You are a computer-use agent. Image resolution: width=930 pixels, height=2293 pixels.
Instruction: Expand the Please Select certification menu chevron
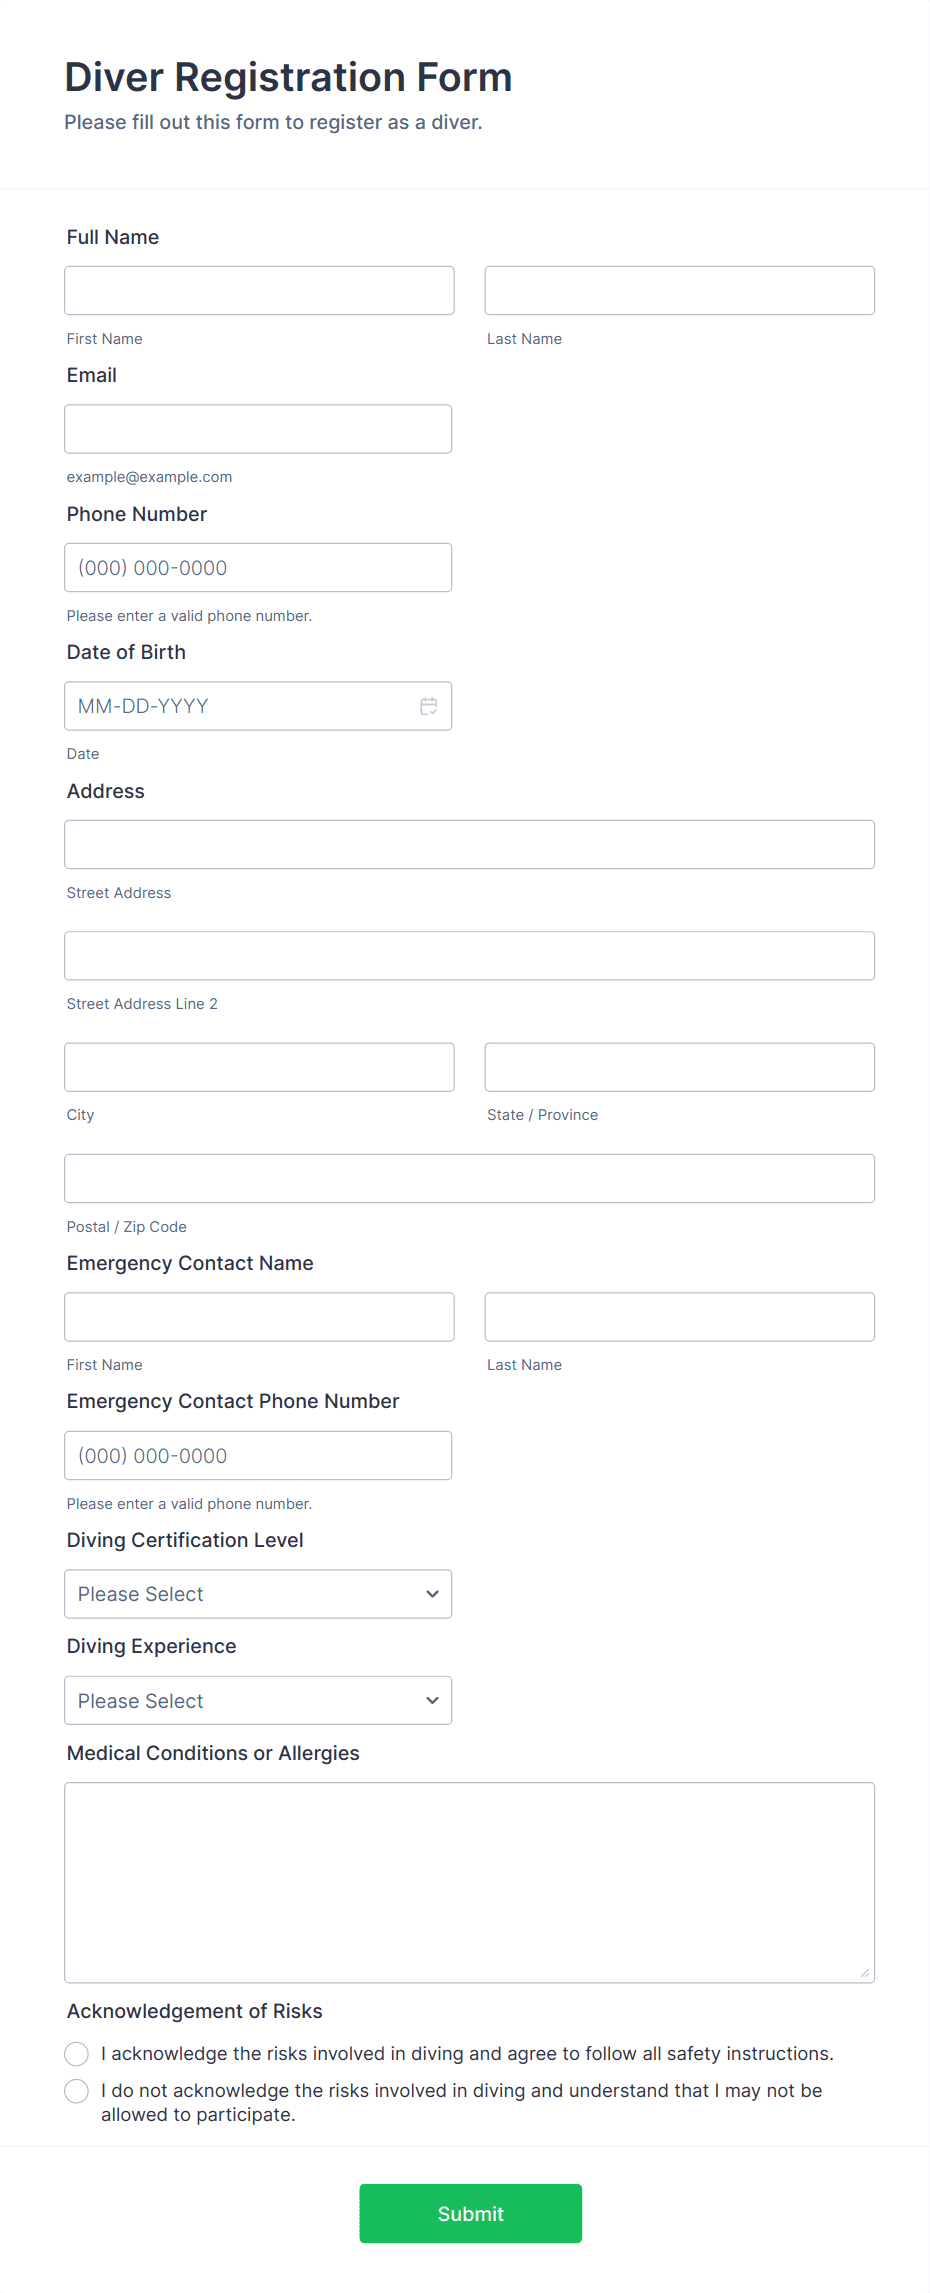pyautogui.click(x=432, y=1594)
